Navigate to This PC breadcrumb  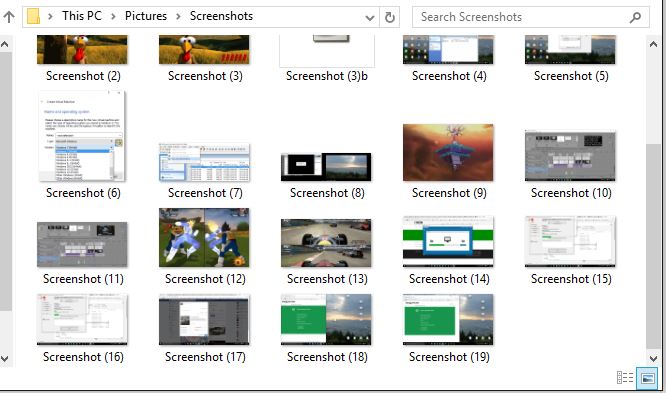(82, 16)
